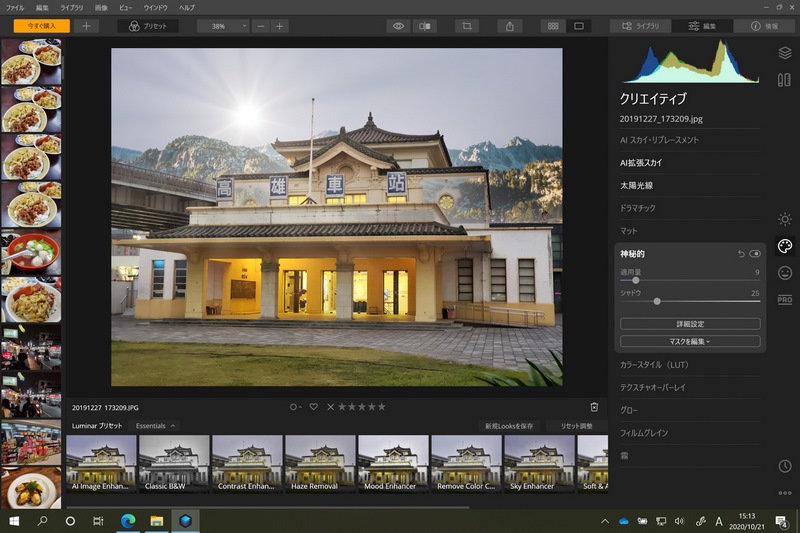Select the Essentials sun icon
800x533 pixels.
tap(785, 219)
